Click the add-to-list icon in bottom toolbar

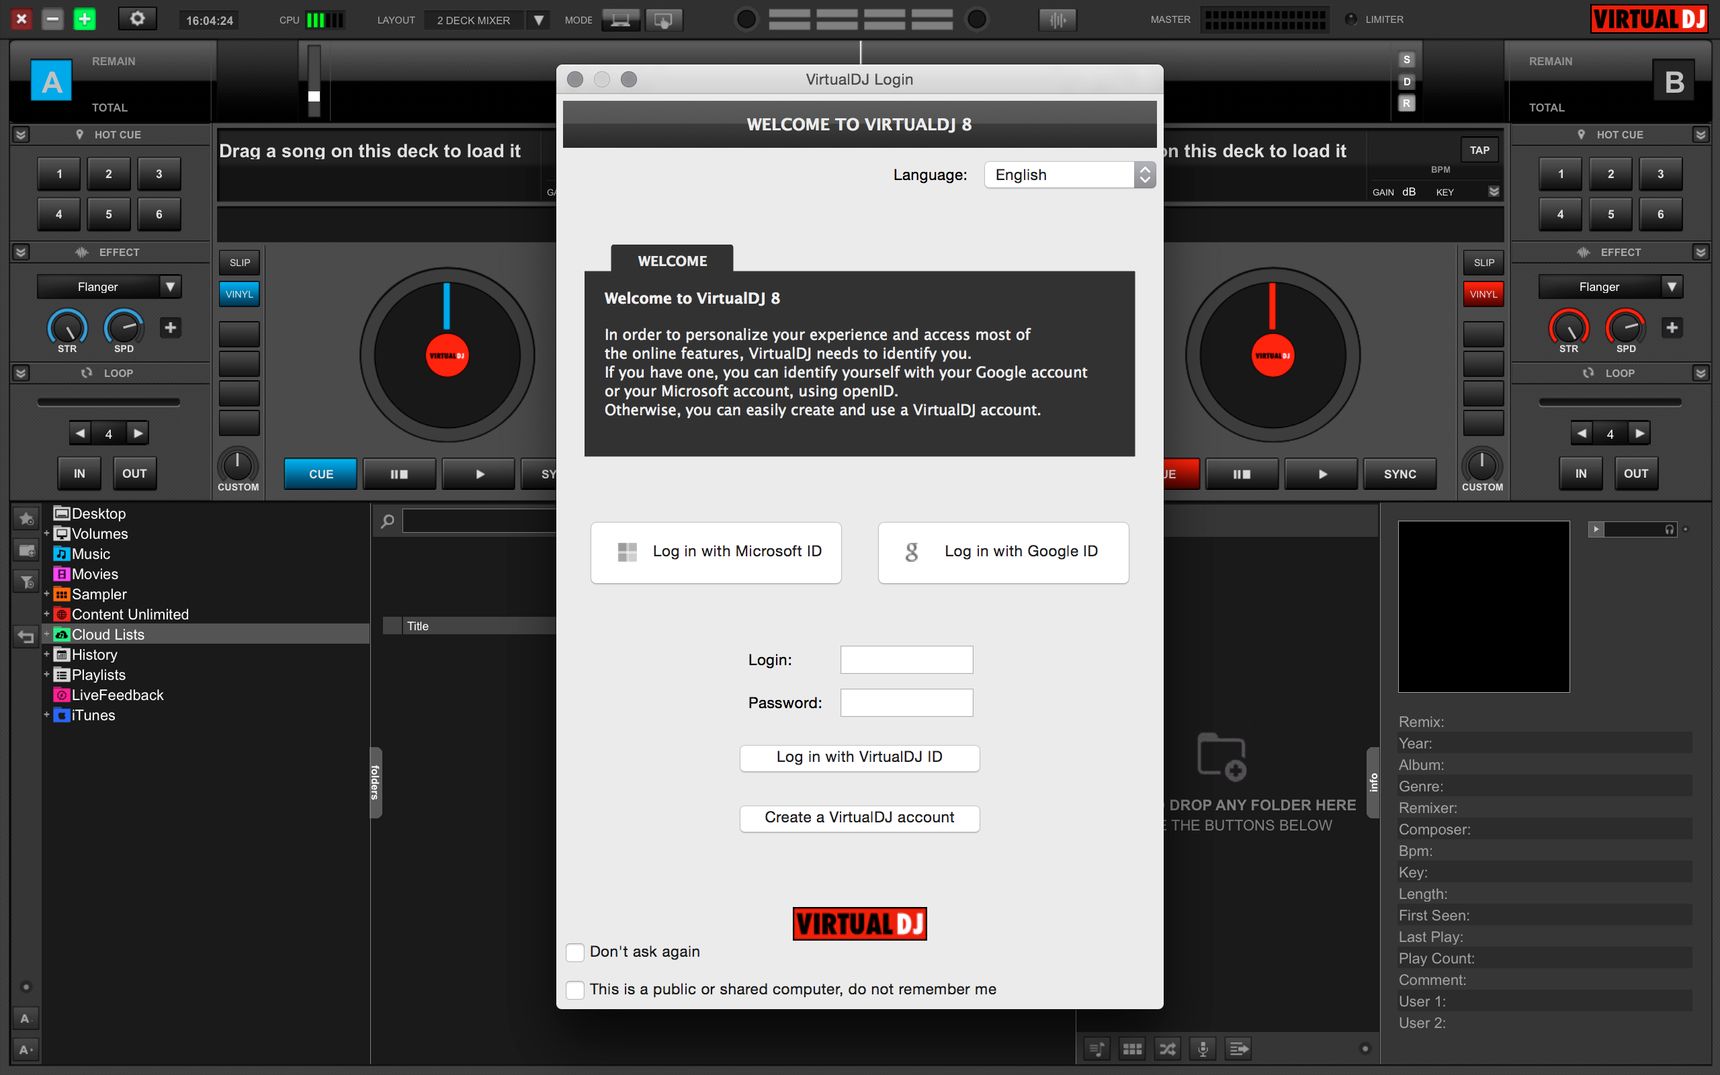(1238, 1049)
